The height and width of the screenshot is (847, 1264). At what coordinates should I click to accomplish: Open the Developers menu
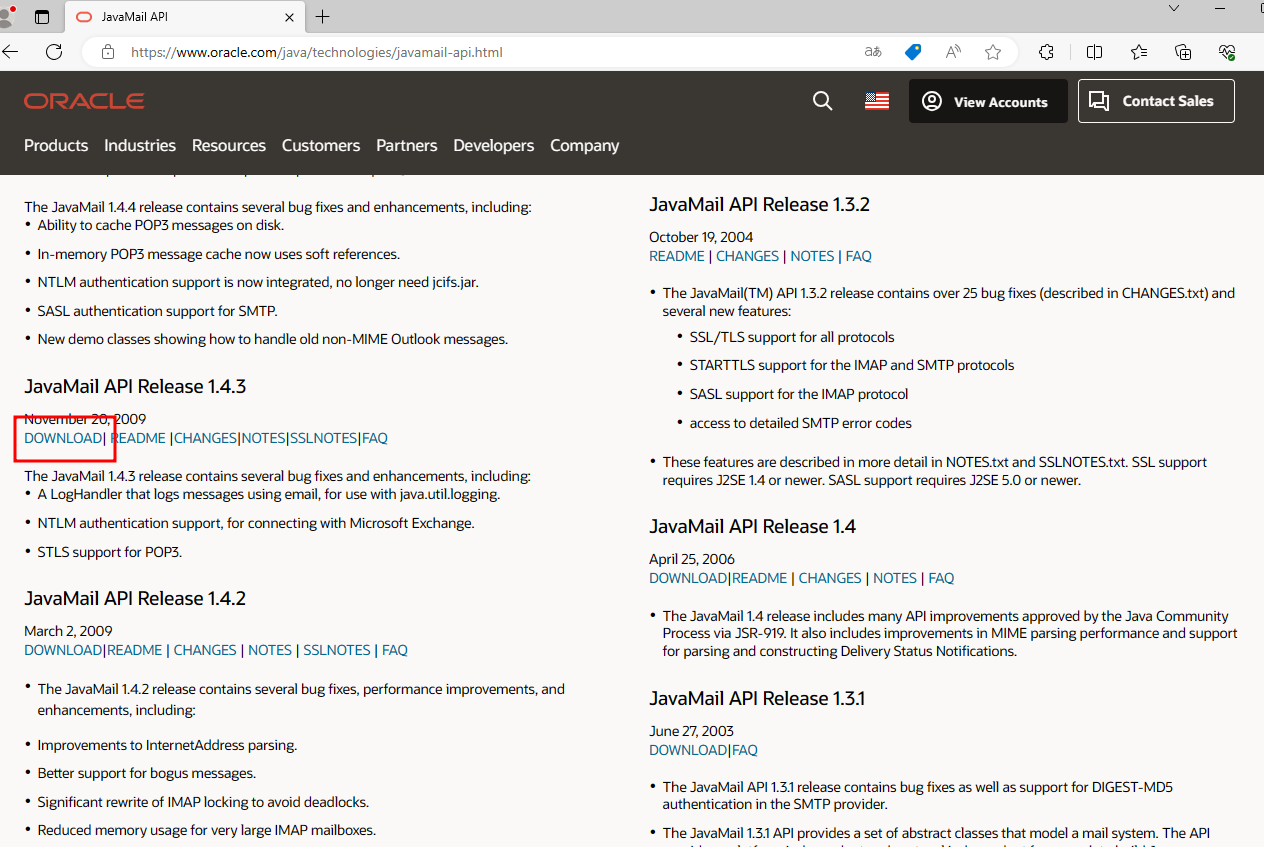[x=494, y=145]
